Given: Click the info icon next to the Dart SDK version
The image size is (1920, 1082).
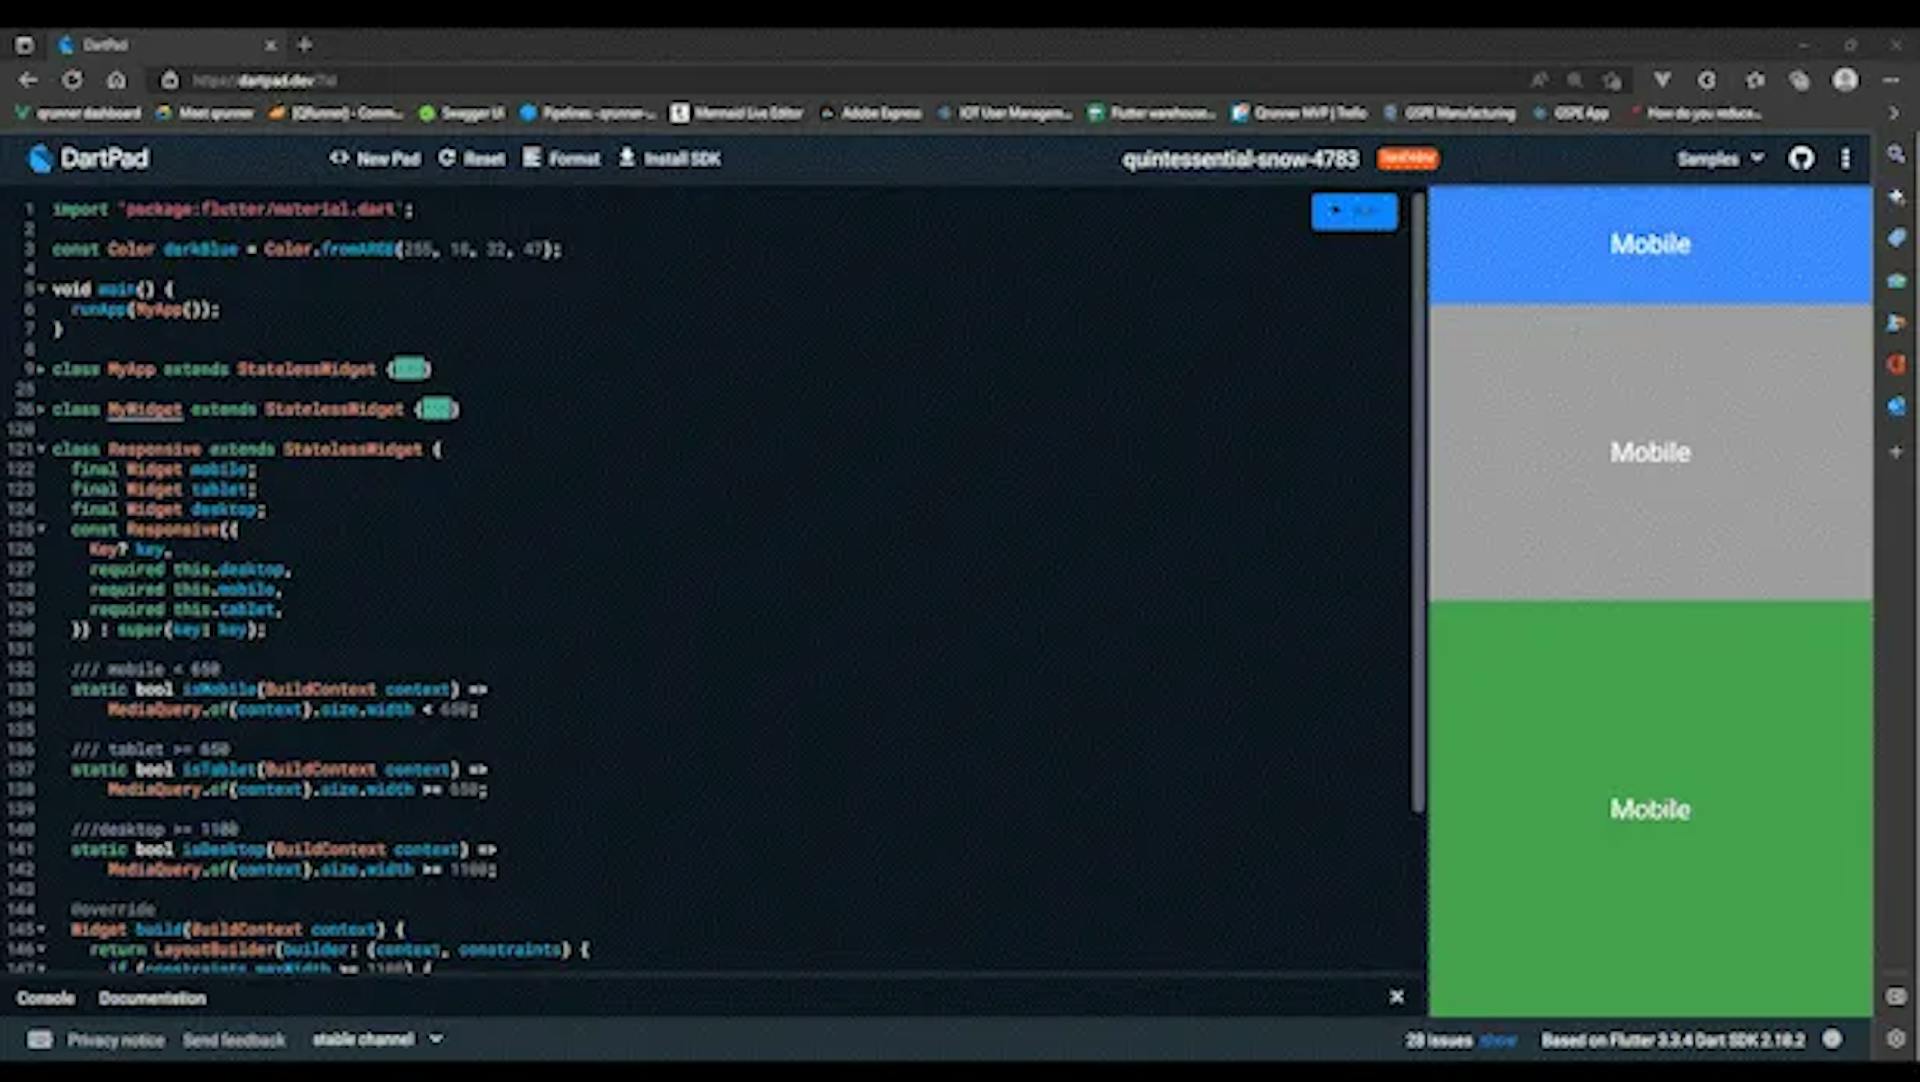Looking at the screenshot, I should [1832, 1040].
